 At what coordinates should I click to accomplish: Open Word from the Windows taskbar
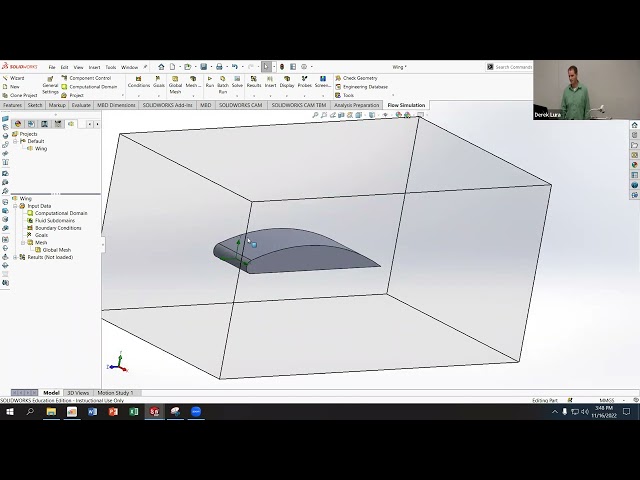pos(92,412)
